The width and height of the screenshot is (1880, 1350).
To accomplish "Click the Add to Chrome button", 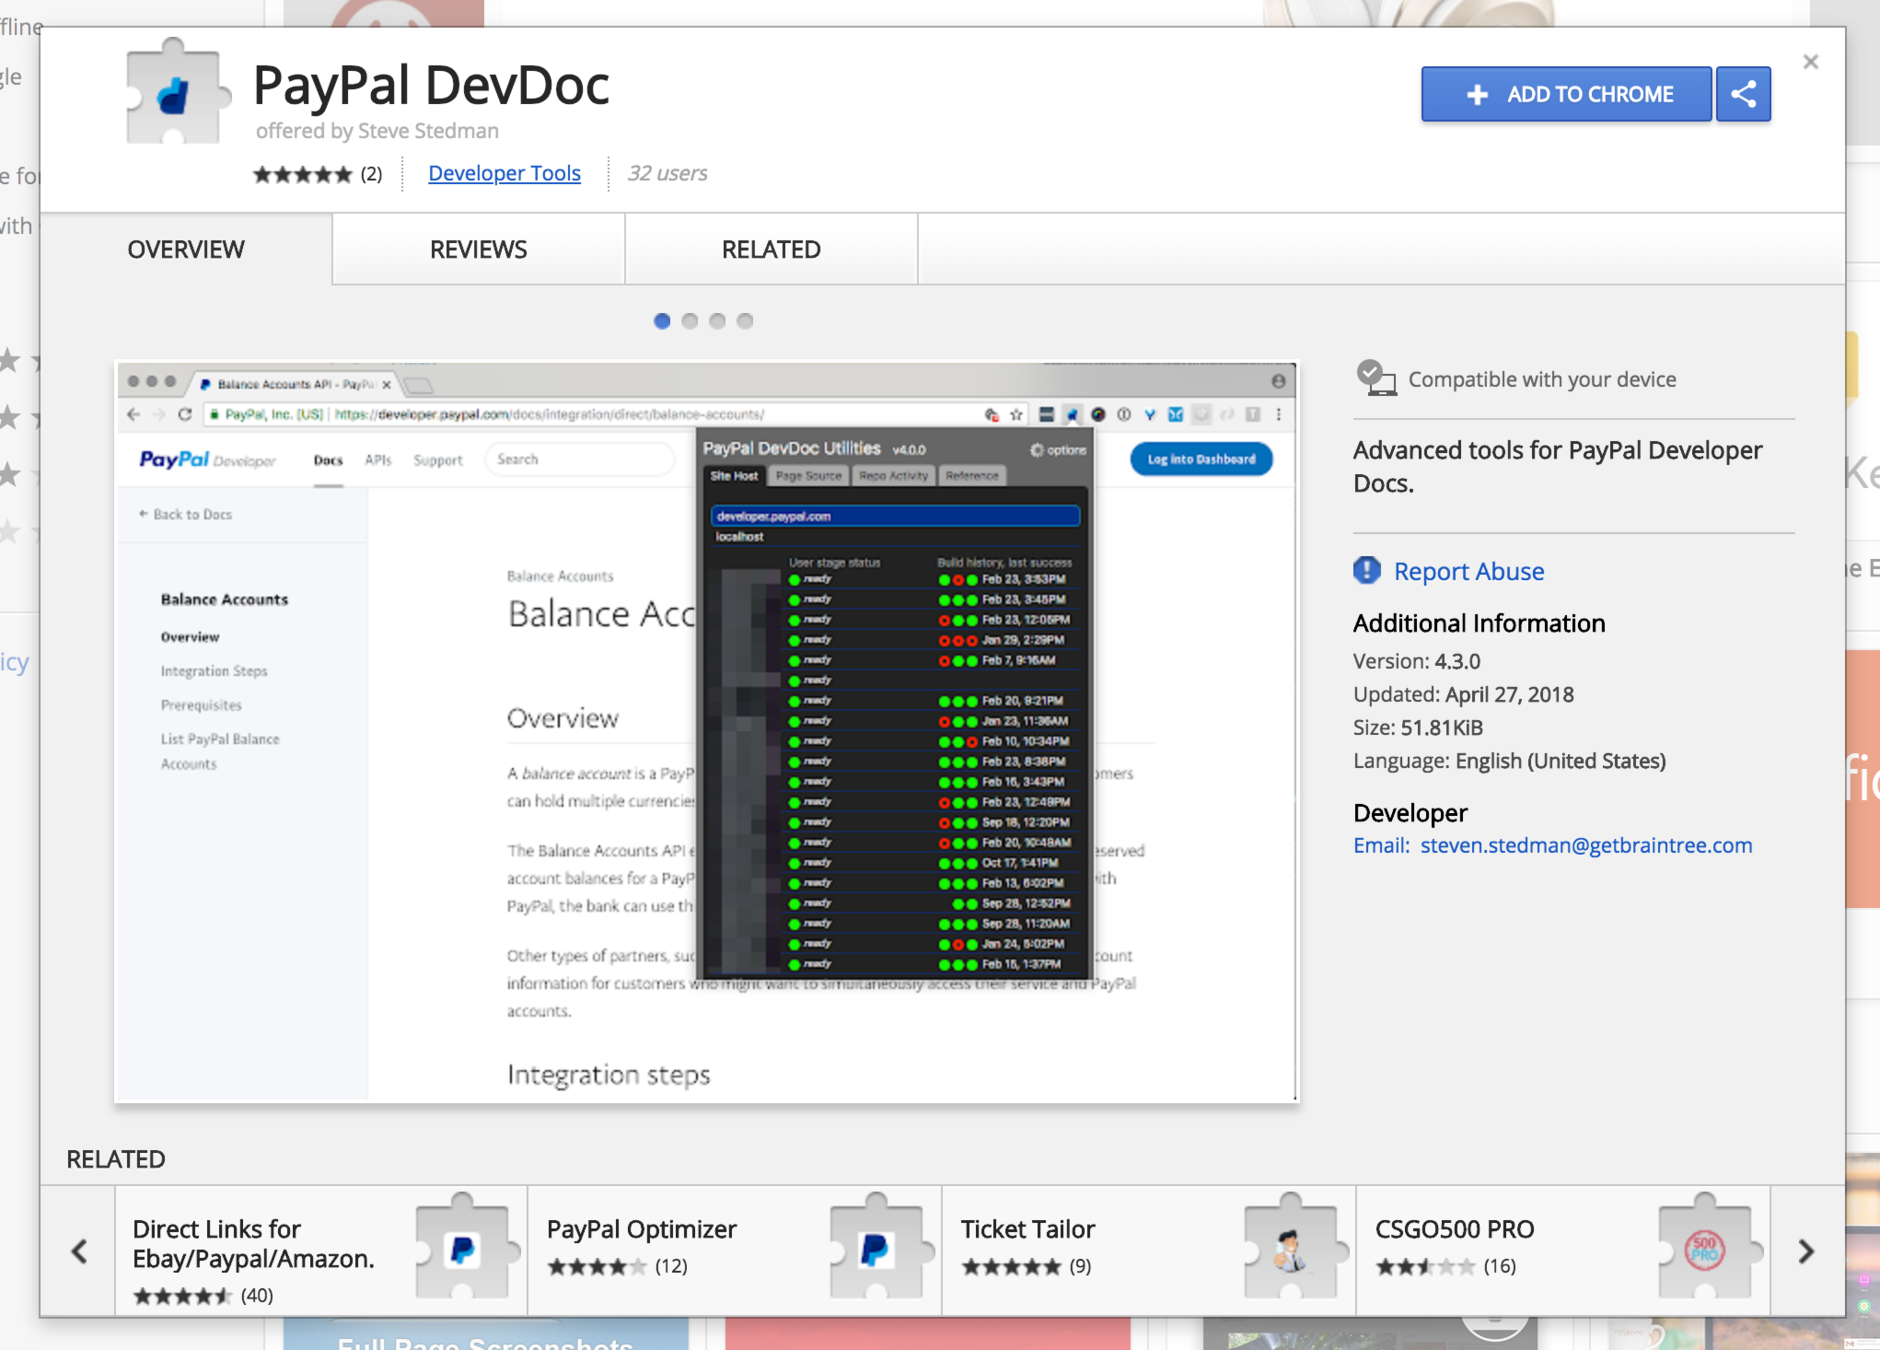I will 1566,94.
